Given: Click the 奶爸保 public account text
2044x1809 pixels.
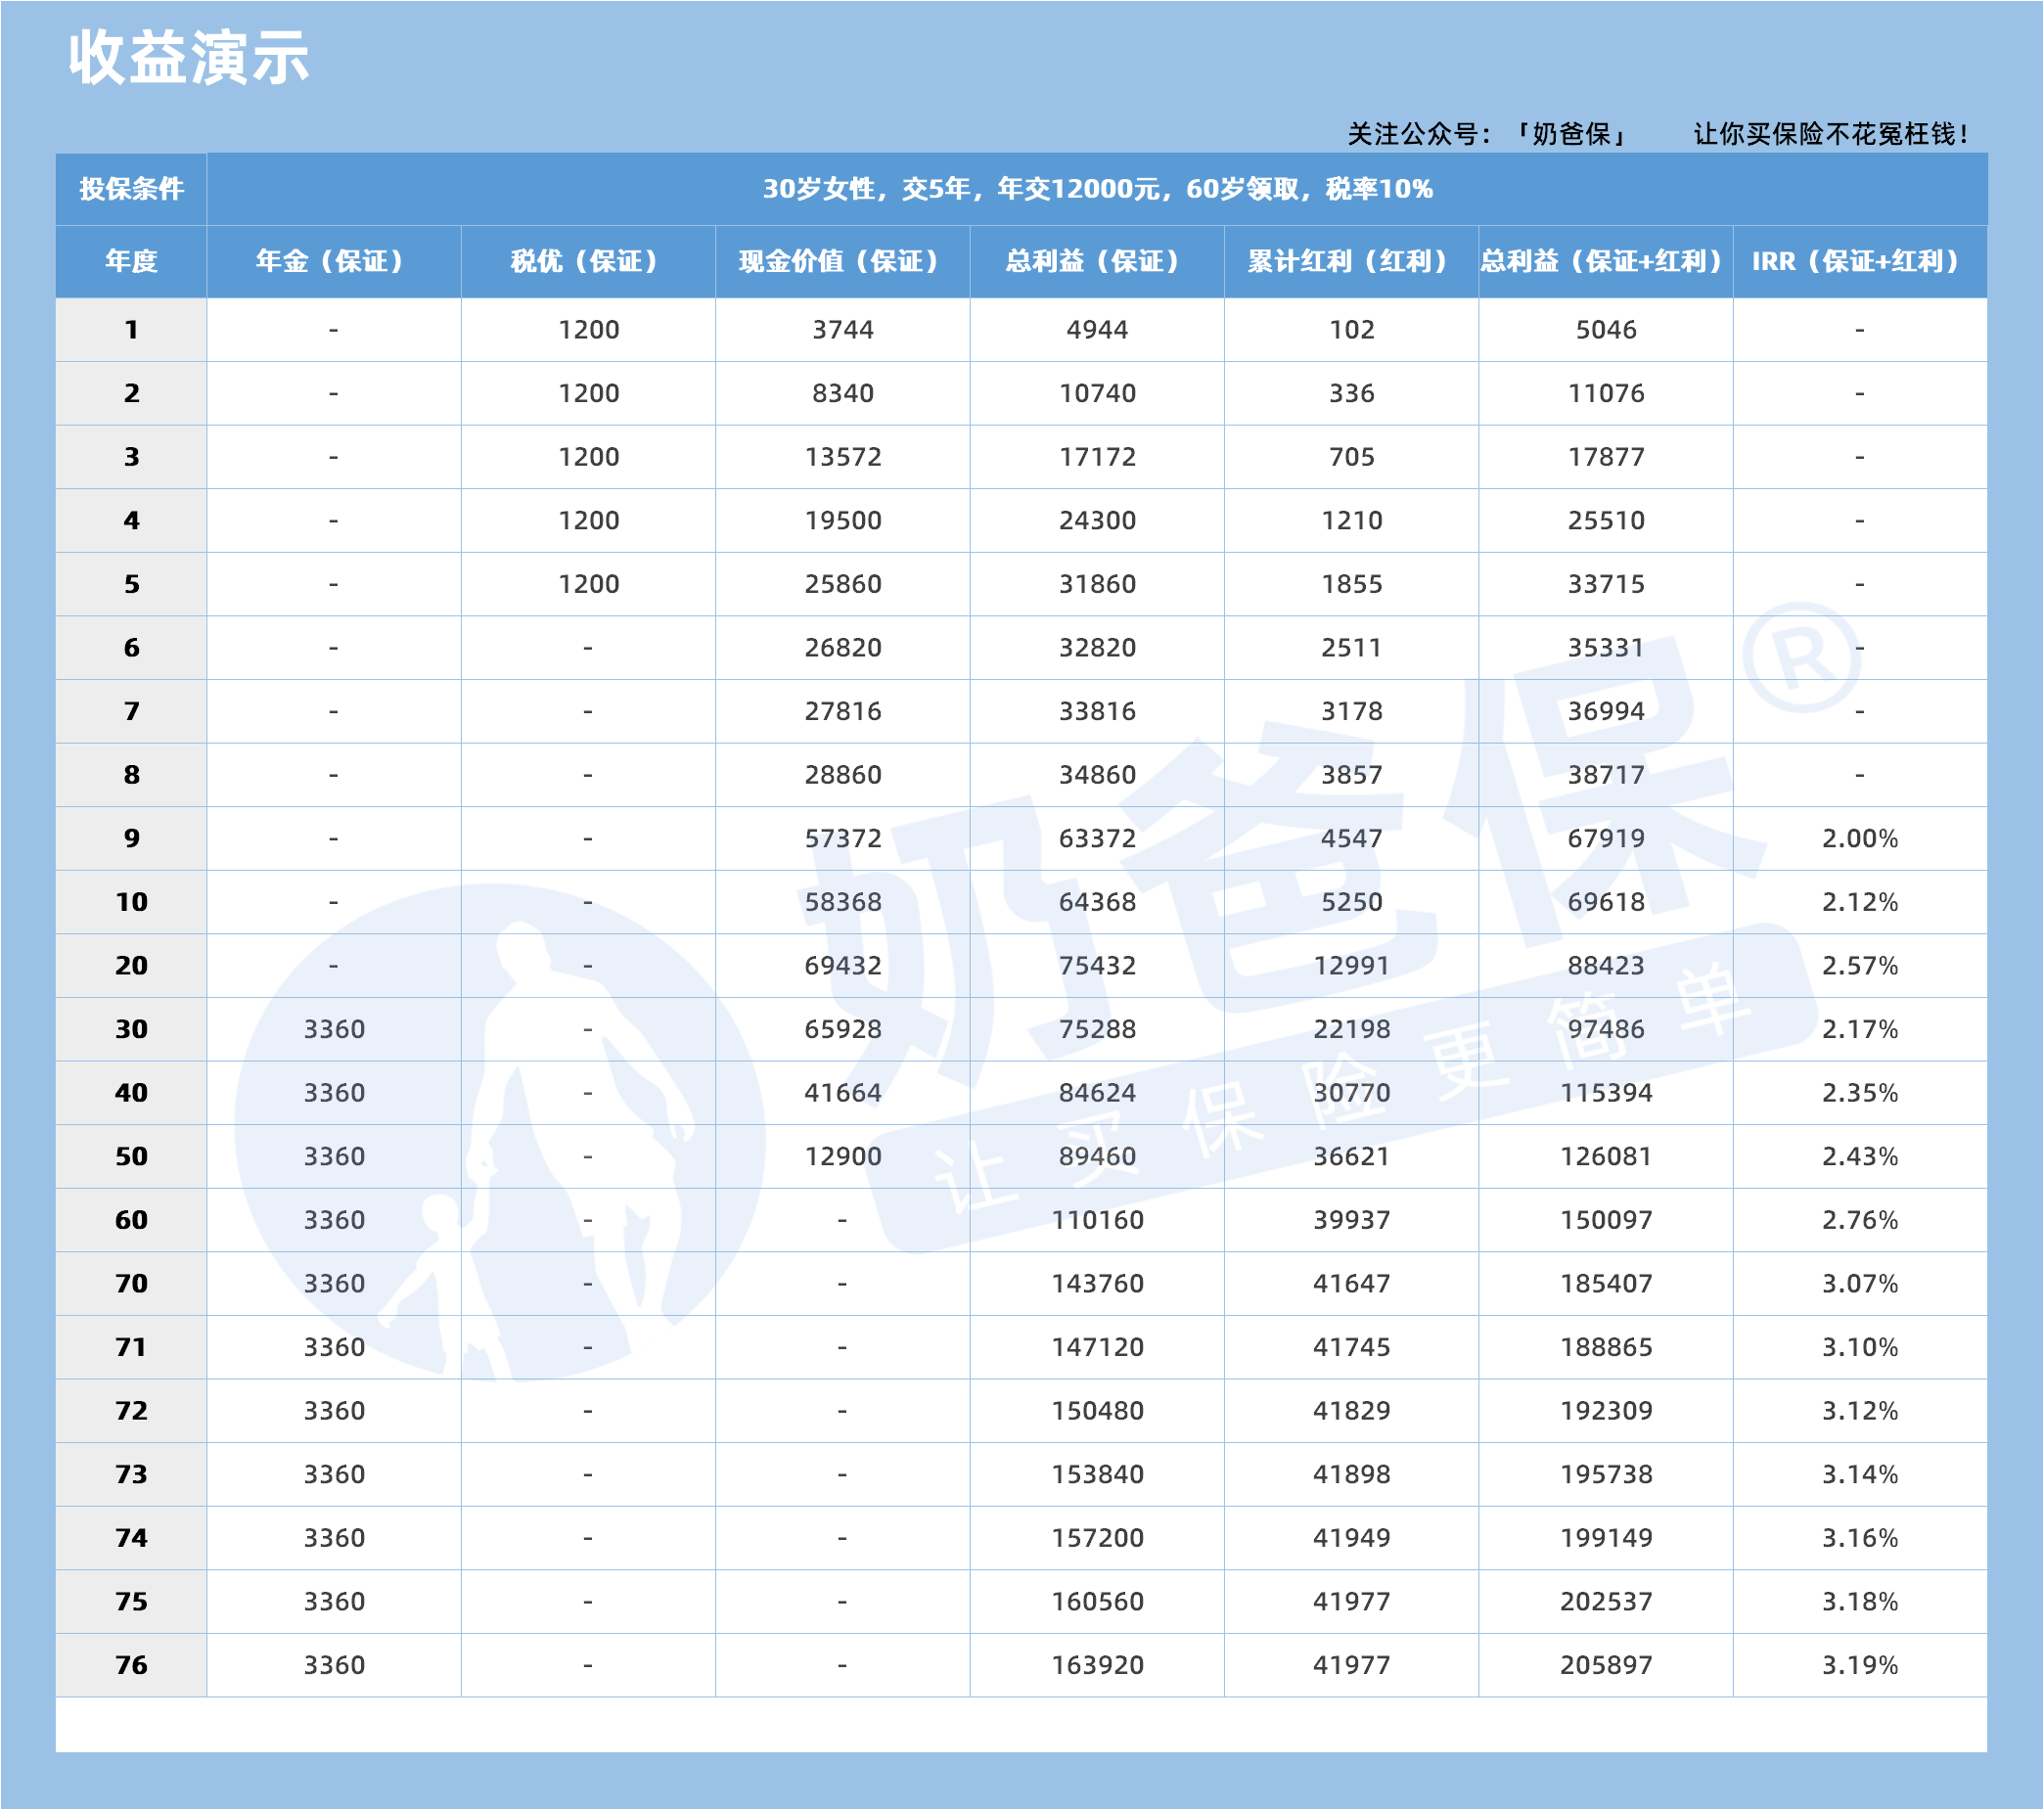Looking at the screenshot, I should [x=1572, y=134].
